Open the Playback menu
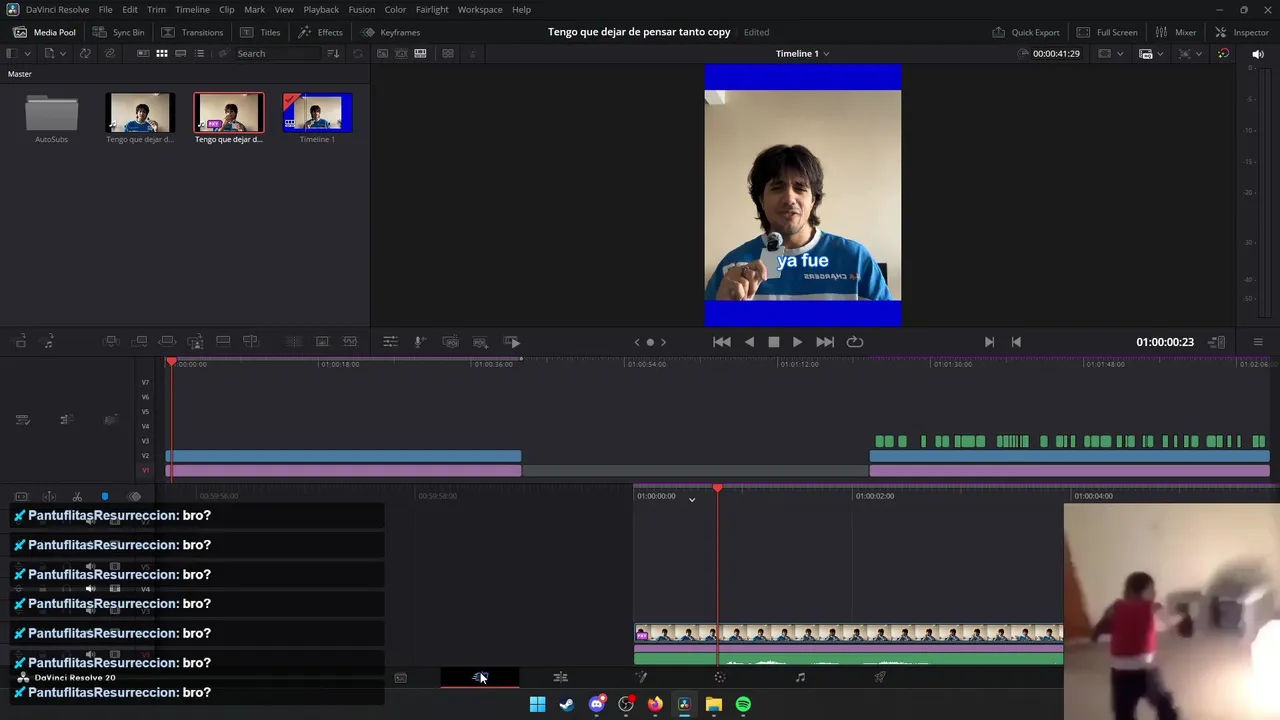Image resolution: width=1280 pixels, height=720 pixels. click(x=321, y=9)
